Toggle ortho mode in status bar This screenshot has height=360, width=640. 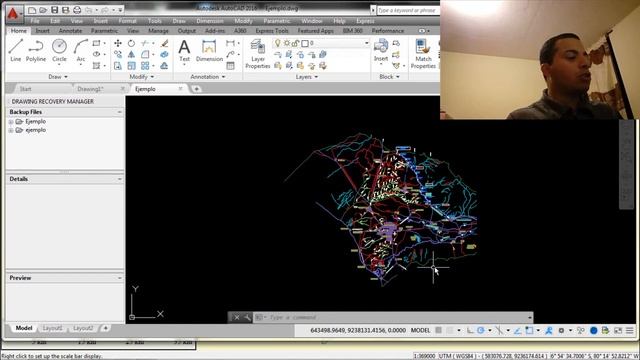coord(470,330)
